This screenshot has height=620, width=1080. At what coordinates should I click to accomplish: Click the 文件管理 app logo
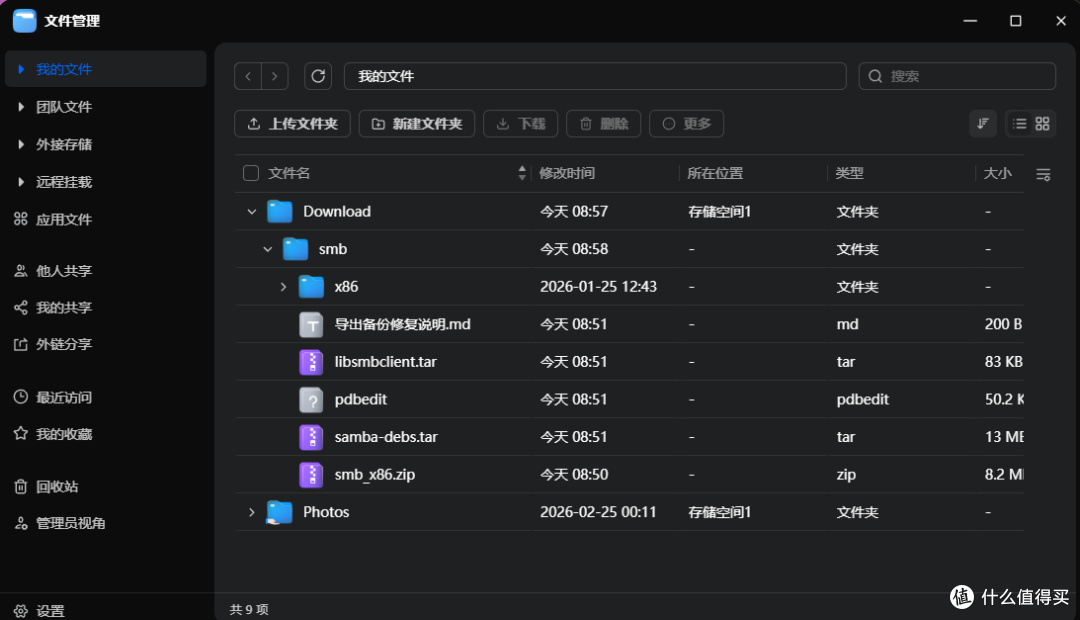pyautogui.click(x=25, y=21)
